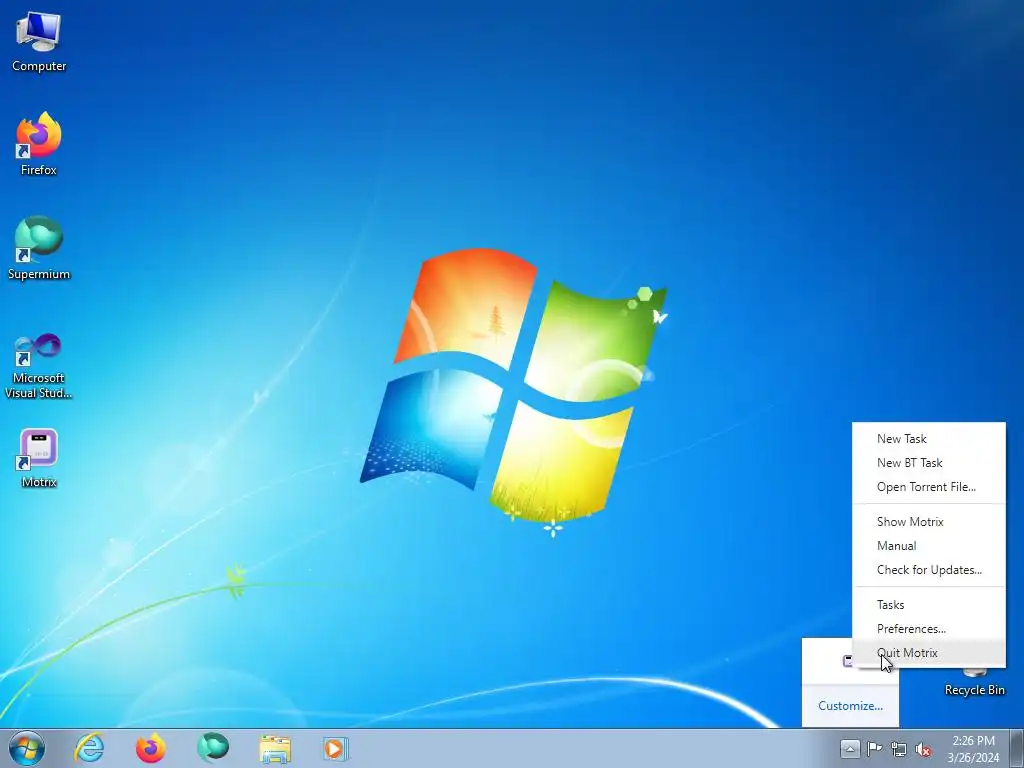The height and width of the screenshot is (768, 1024).
Task: Select the Recycle Bin icon
Action: coord(974,681)
